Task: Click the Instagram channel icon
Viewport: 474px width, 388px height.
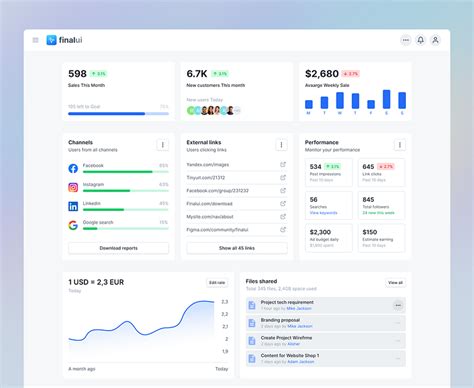Action: (x=73, y=187)
